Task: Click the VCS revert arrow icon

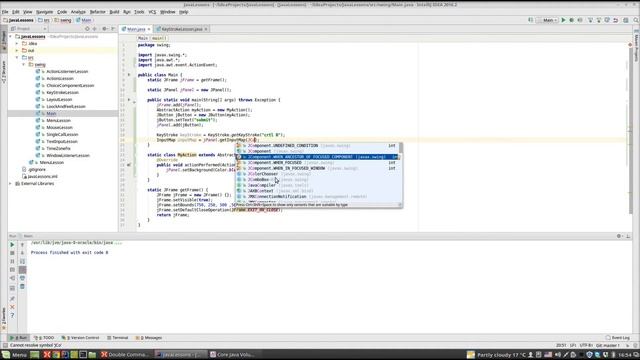Action: tap(616, 20)
